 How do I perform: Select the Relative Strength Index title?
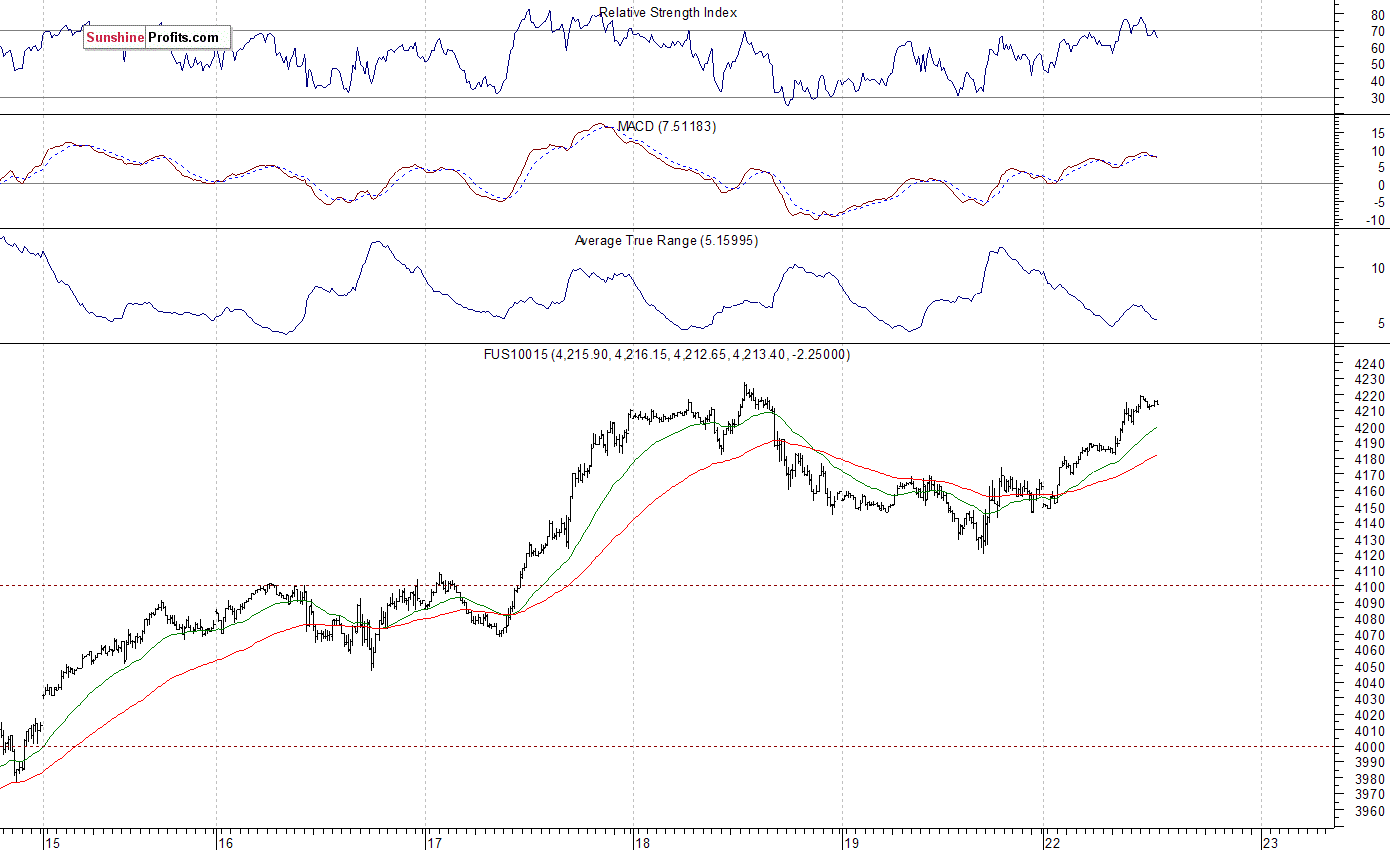pos(668,13)
